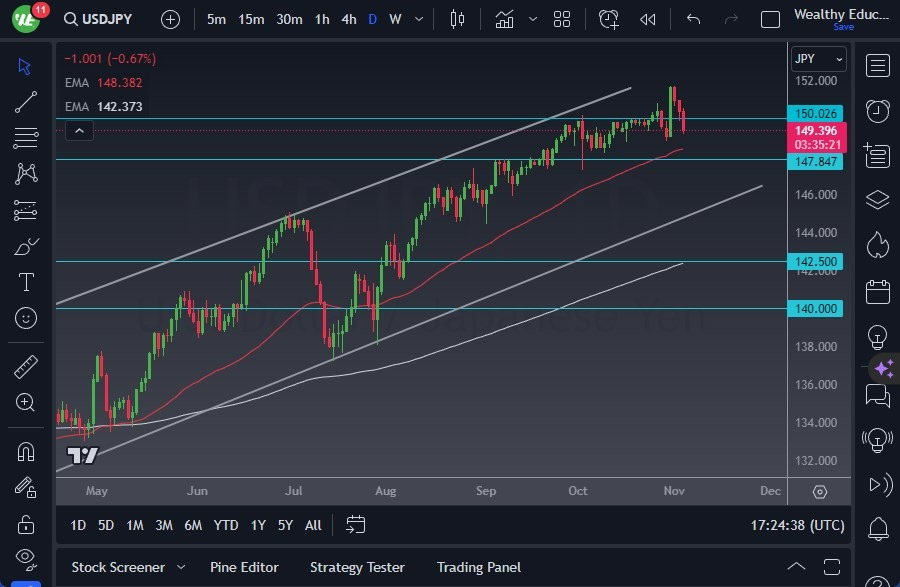Lock all drawings on the chart

[25, 524]
